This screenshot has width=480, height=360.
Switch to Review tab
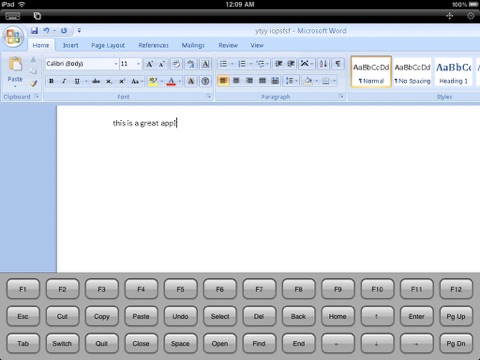(228, 45)
